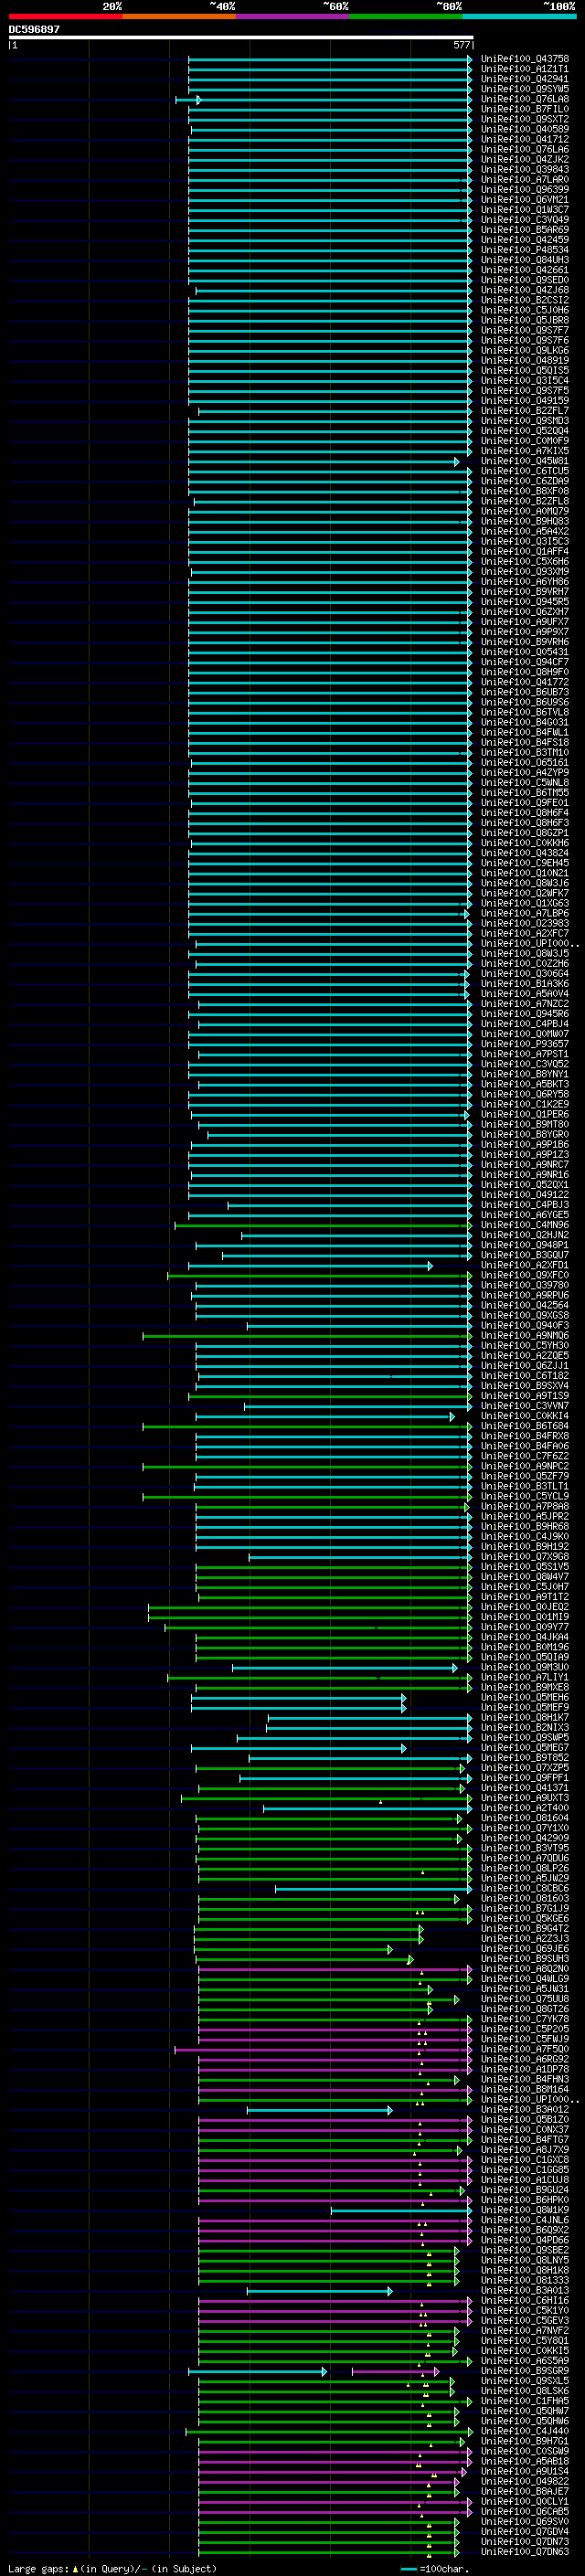This screenshot has width=585, height=2576.
Task: Select the UniRef100_A7NVF2 label
Action: click(525, 2330)
